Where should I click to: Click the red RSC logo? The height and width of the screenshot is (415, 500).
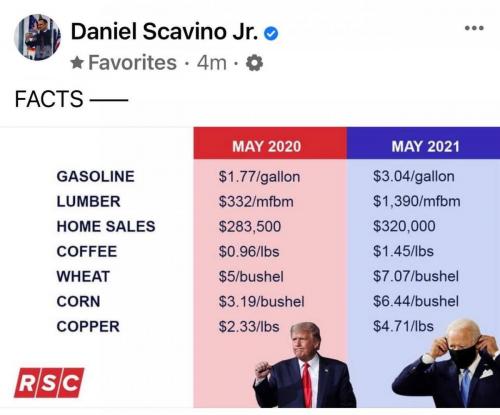49,383
